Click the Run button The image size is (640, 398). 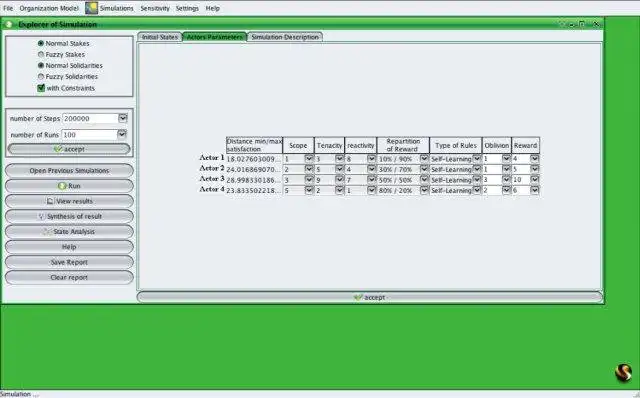(69, 186)
